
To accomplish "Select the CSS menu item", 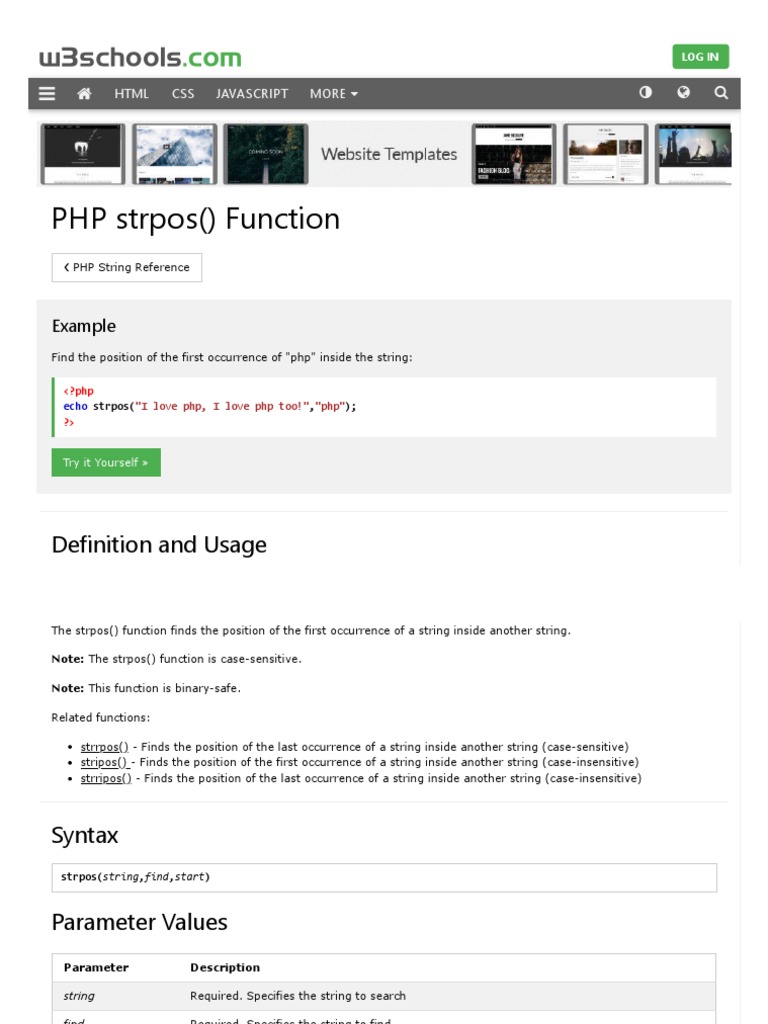I will pos(183,93).
